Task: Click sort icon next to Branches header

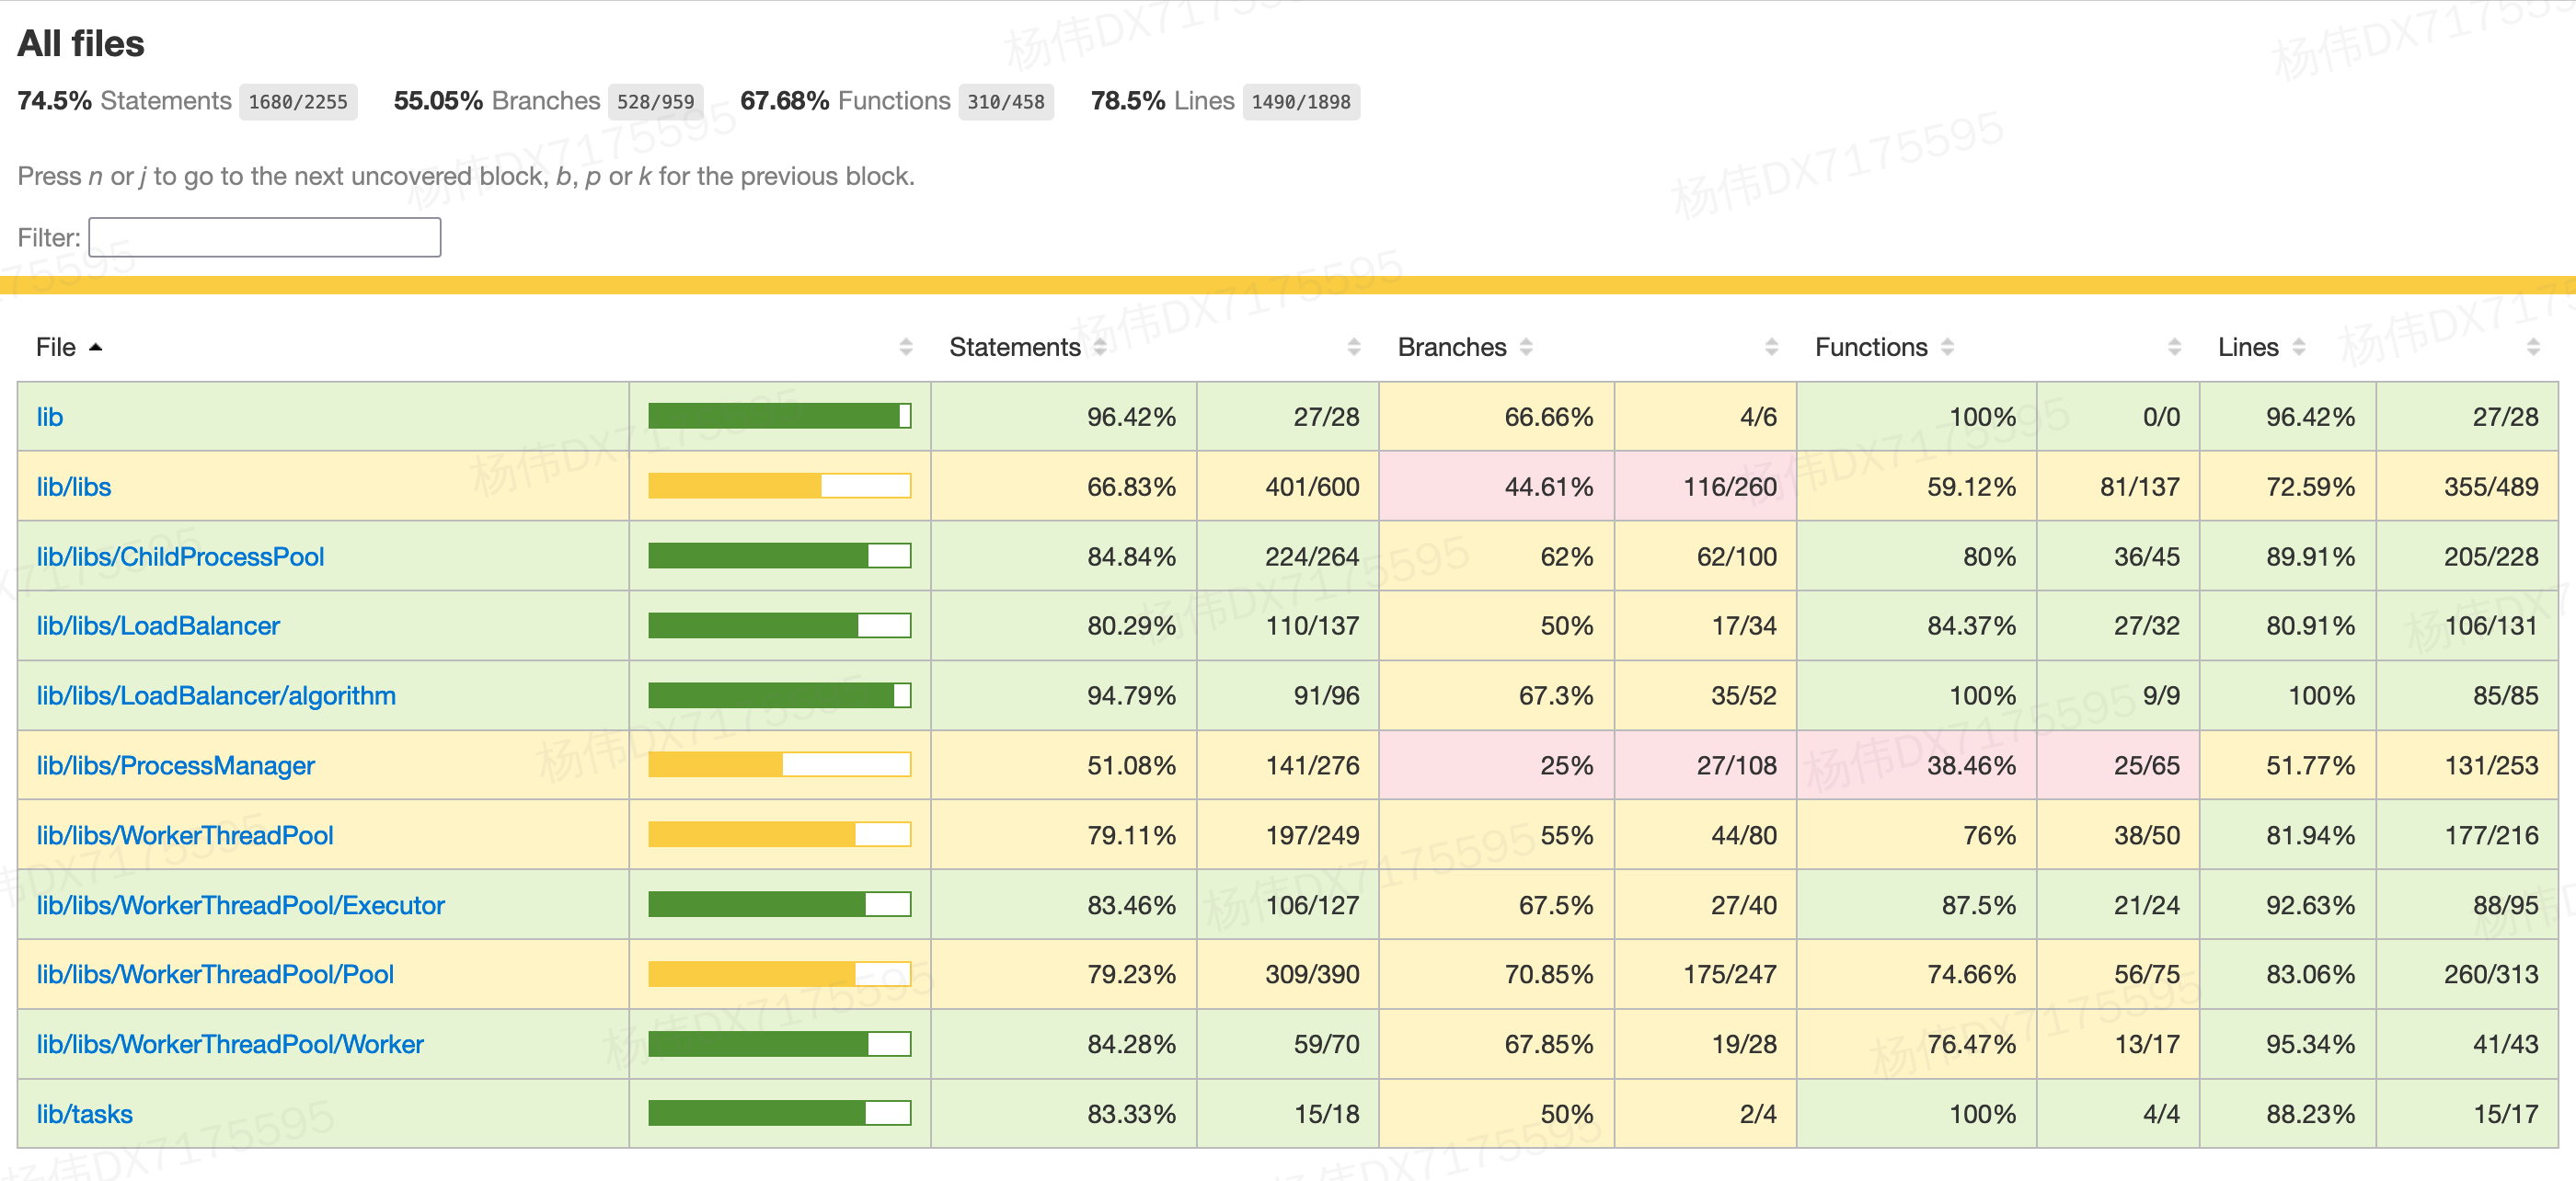Action: (1526, 347)
